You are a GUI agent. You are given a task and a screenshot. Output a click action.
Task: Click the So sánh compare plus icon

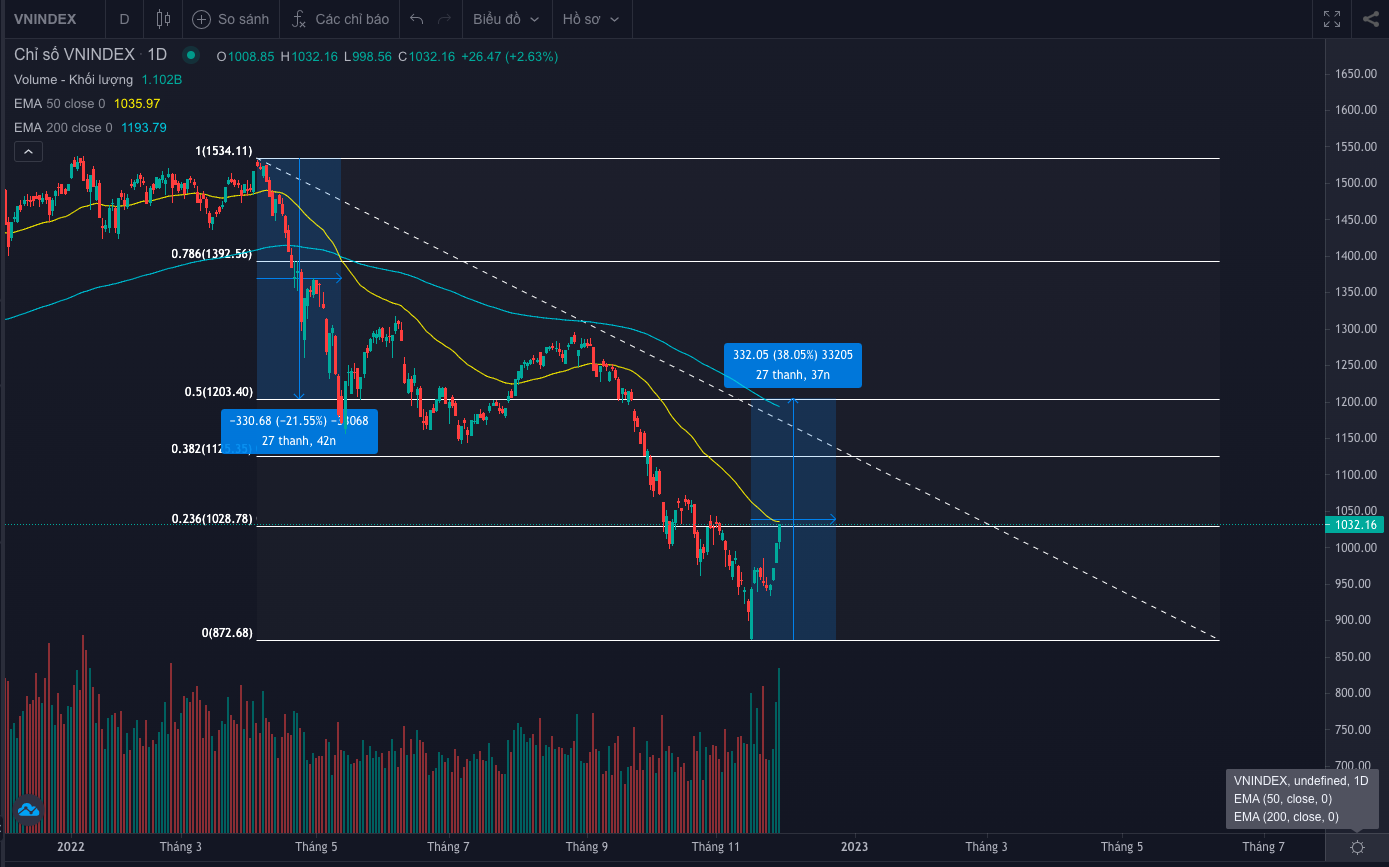pyautogui.click(x=202, y=19)
